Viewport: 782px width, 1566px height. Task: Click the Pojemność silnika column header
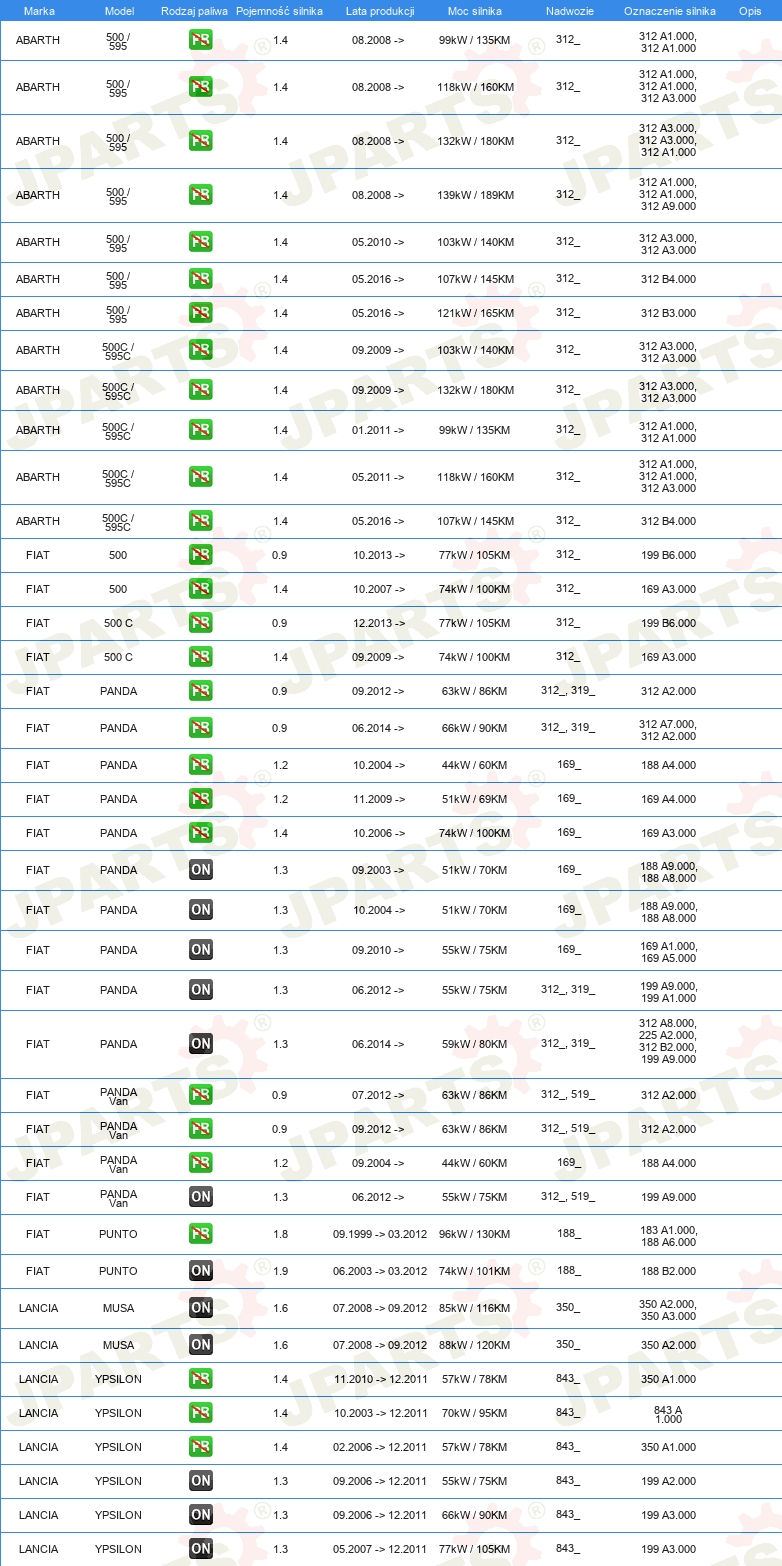tap(279, 11)
